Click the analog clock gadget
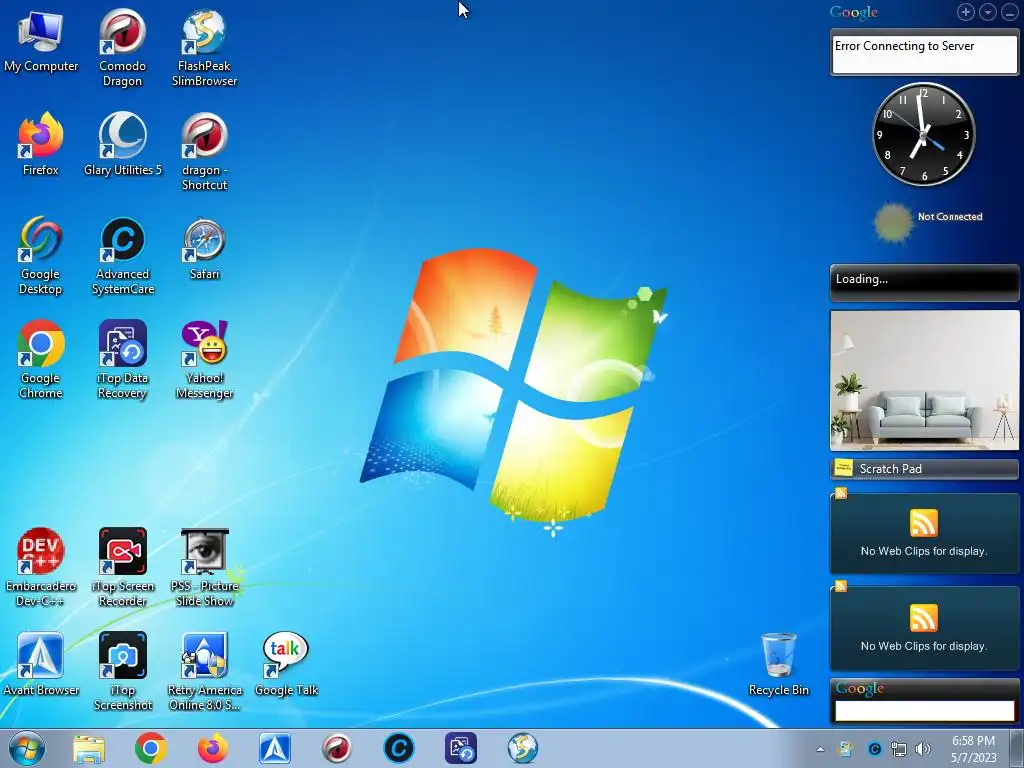 click(x=923, y=135)
